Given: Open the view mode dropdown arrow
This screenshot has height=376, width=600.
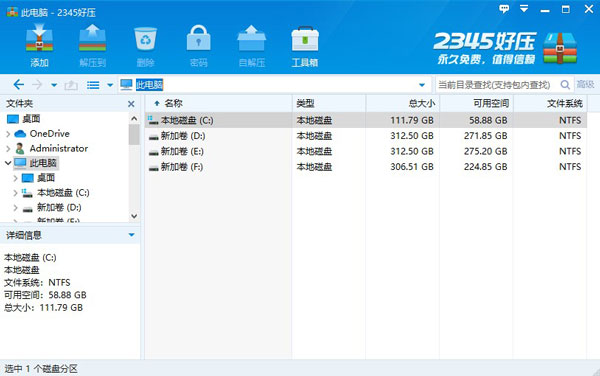Looking at the screenshot, I should pos(110,85).
